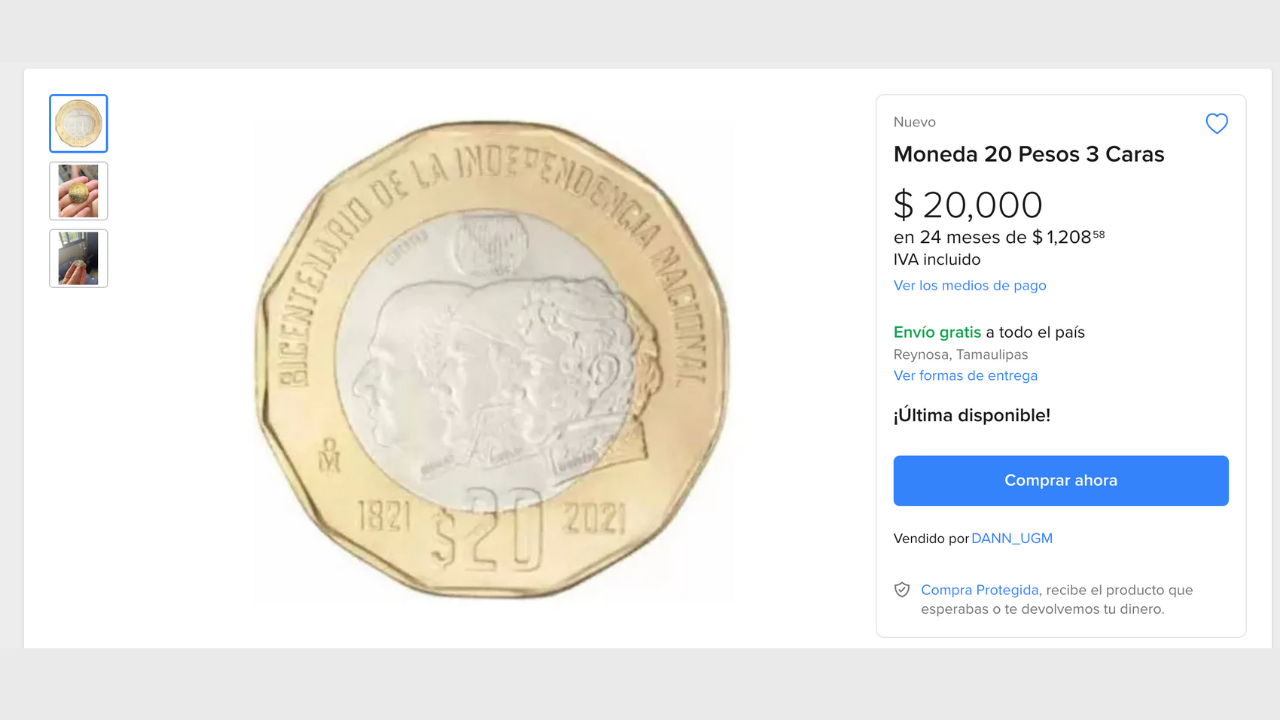The height and width of the screenshot is (720, 1280).
Task: Click the Compra Protegida shield icon
Action: [x=902, y=590]
